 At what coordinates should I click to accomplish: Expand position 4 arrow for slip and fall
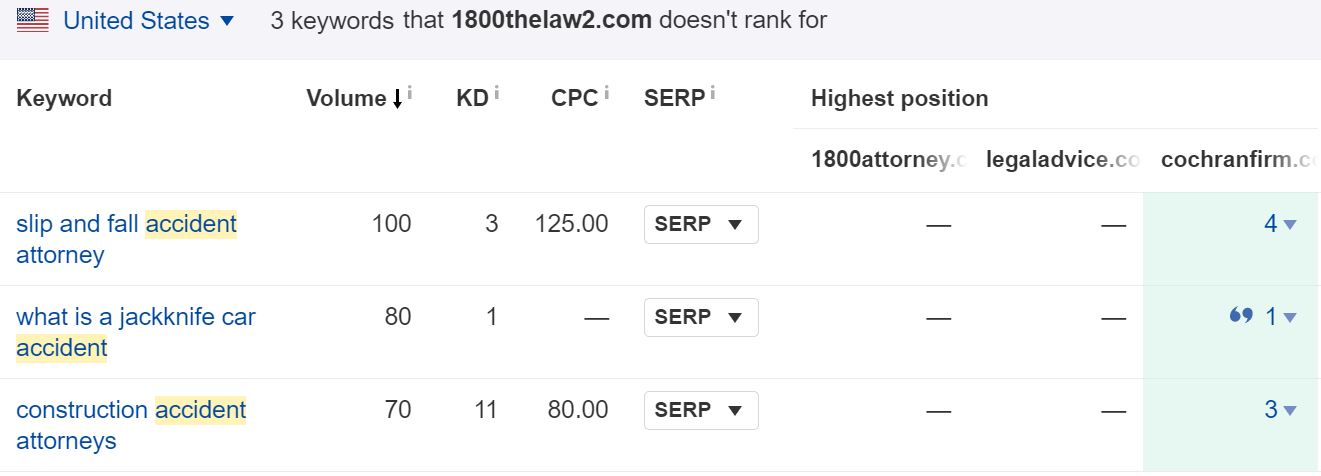pyautogui.click(x=1290, y=225)
